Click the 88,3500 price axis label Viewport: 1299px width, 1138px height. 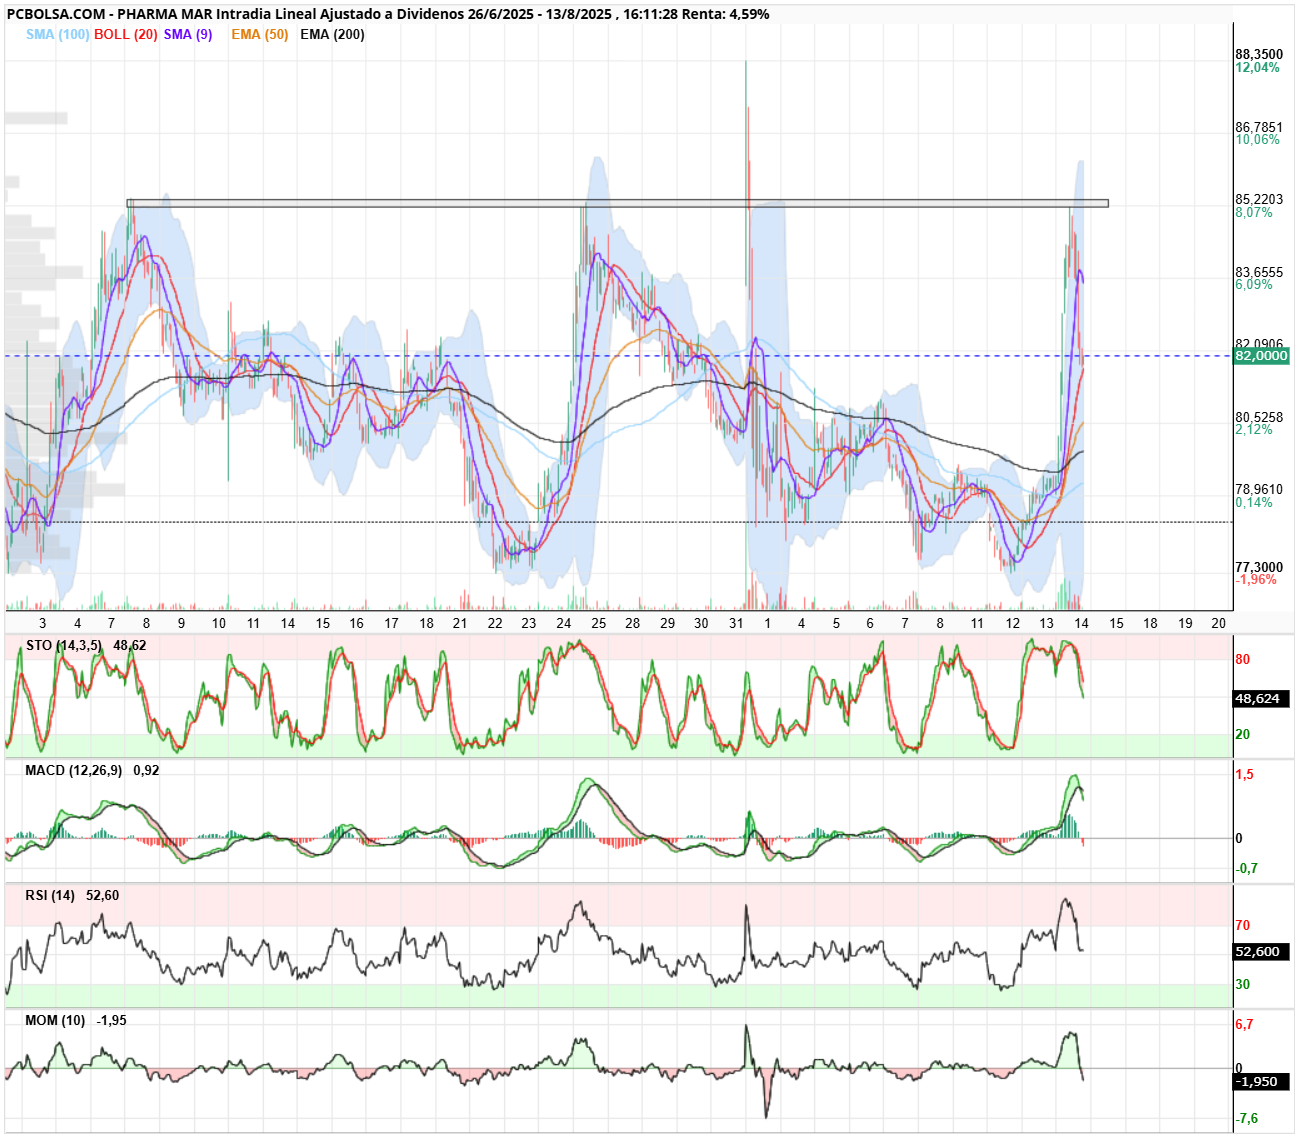[x=1259, y=54]
